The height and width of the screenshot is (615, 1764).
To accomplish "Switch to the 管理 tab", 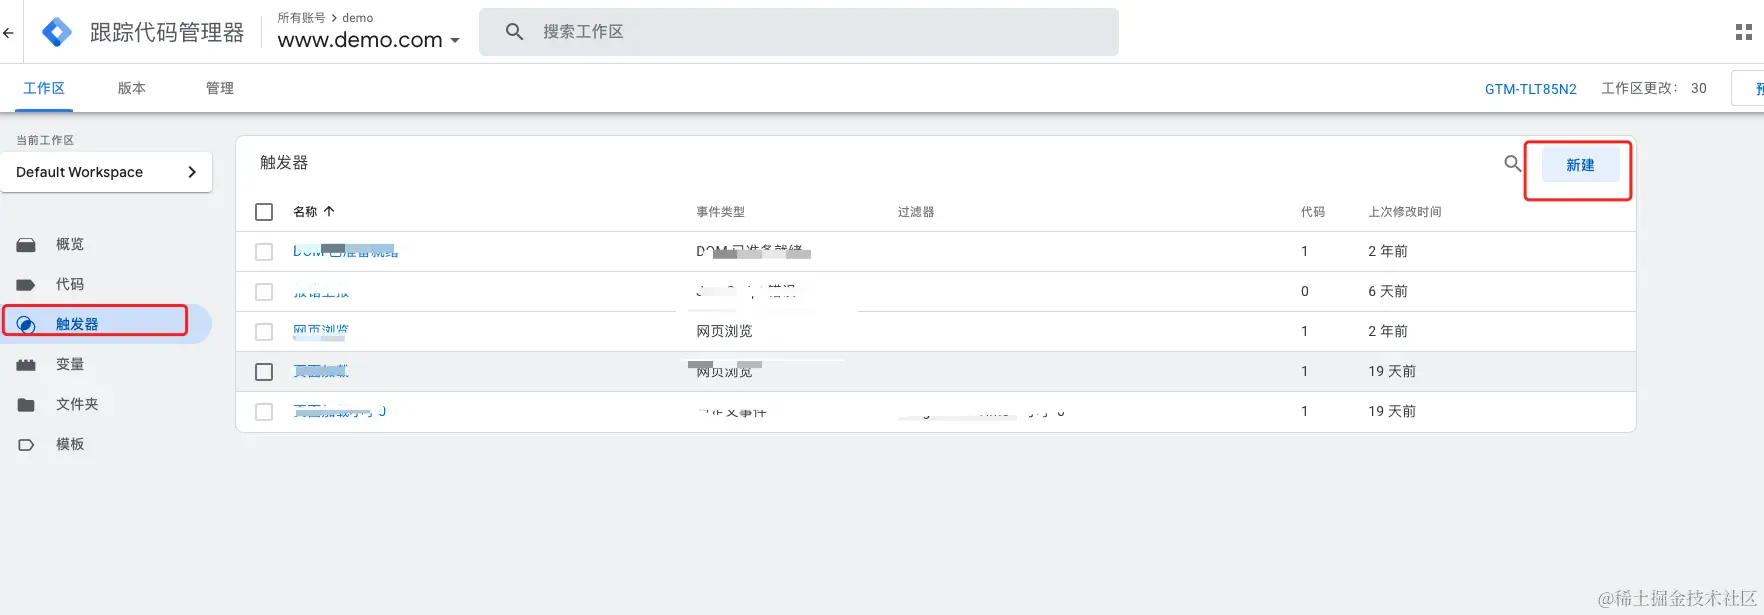I will coord(220,88).
